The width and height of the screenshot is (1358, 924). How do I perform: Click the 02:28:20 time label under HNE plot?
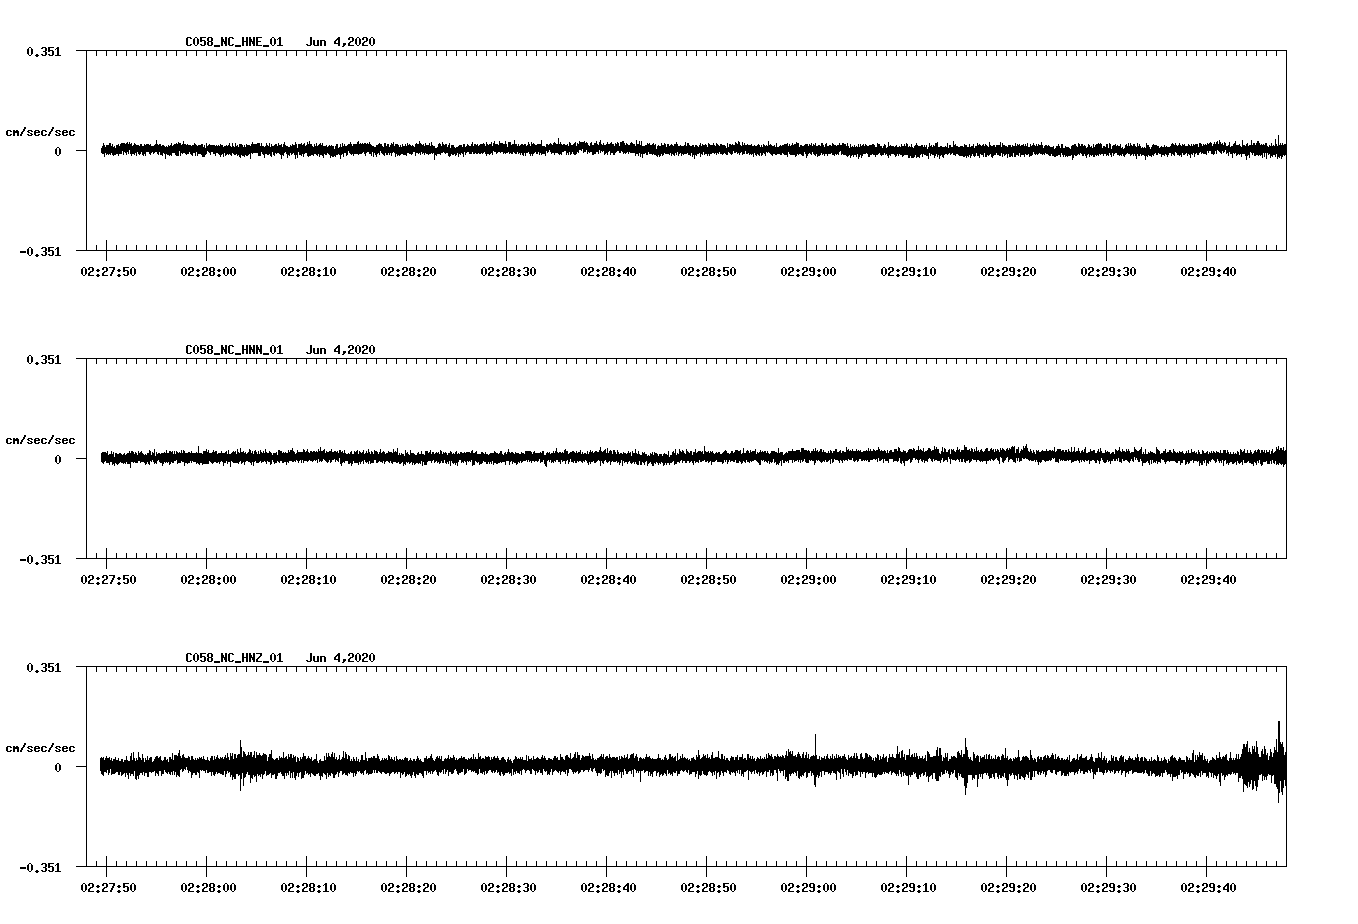408,272
